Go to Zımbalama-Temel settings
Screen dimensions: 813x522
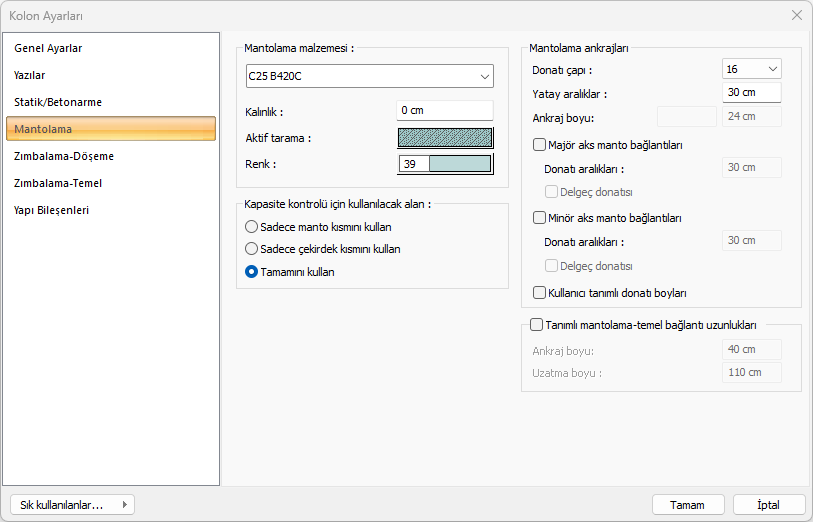(58, 183)
